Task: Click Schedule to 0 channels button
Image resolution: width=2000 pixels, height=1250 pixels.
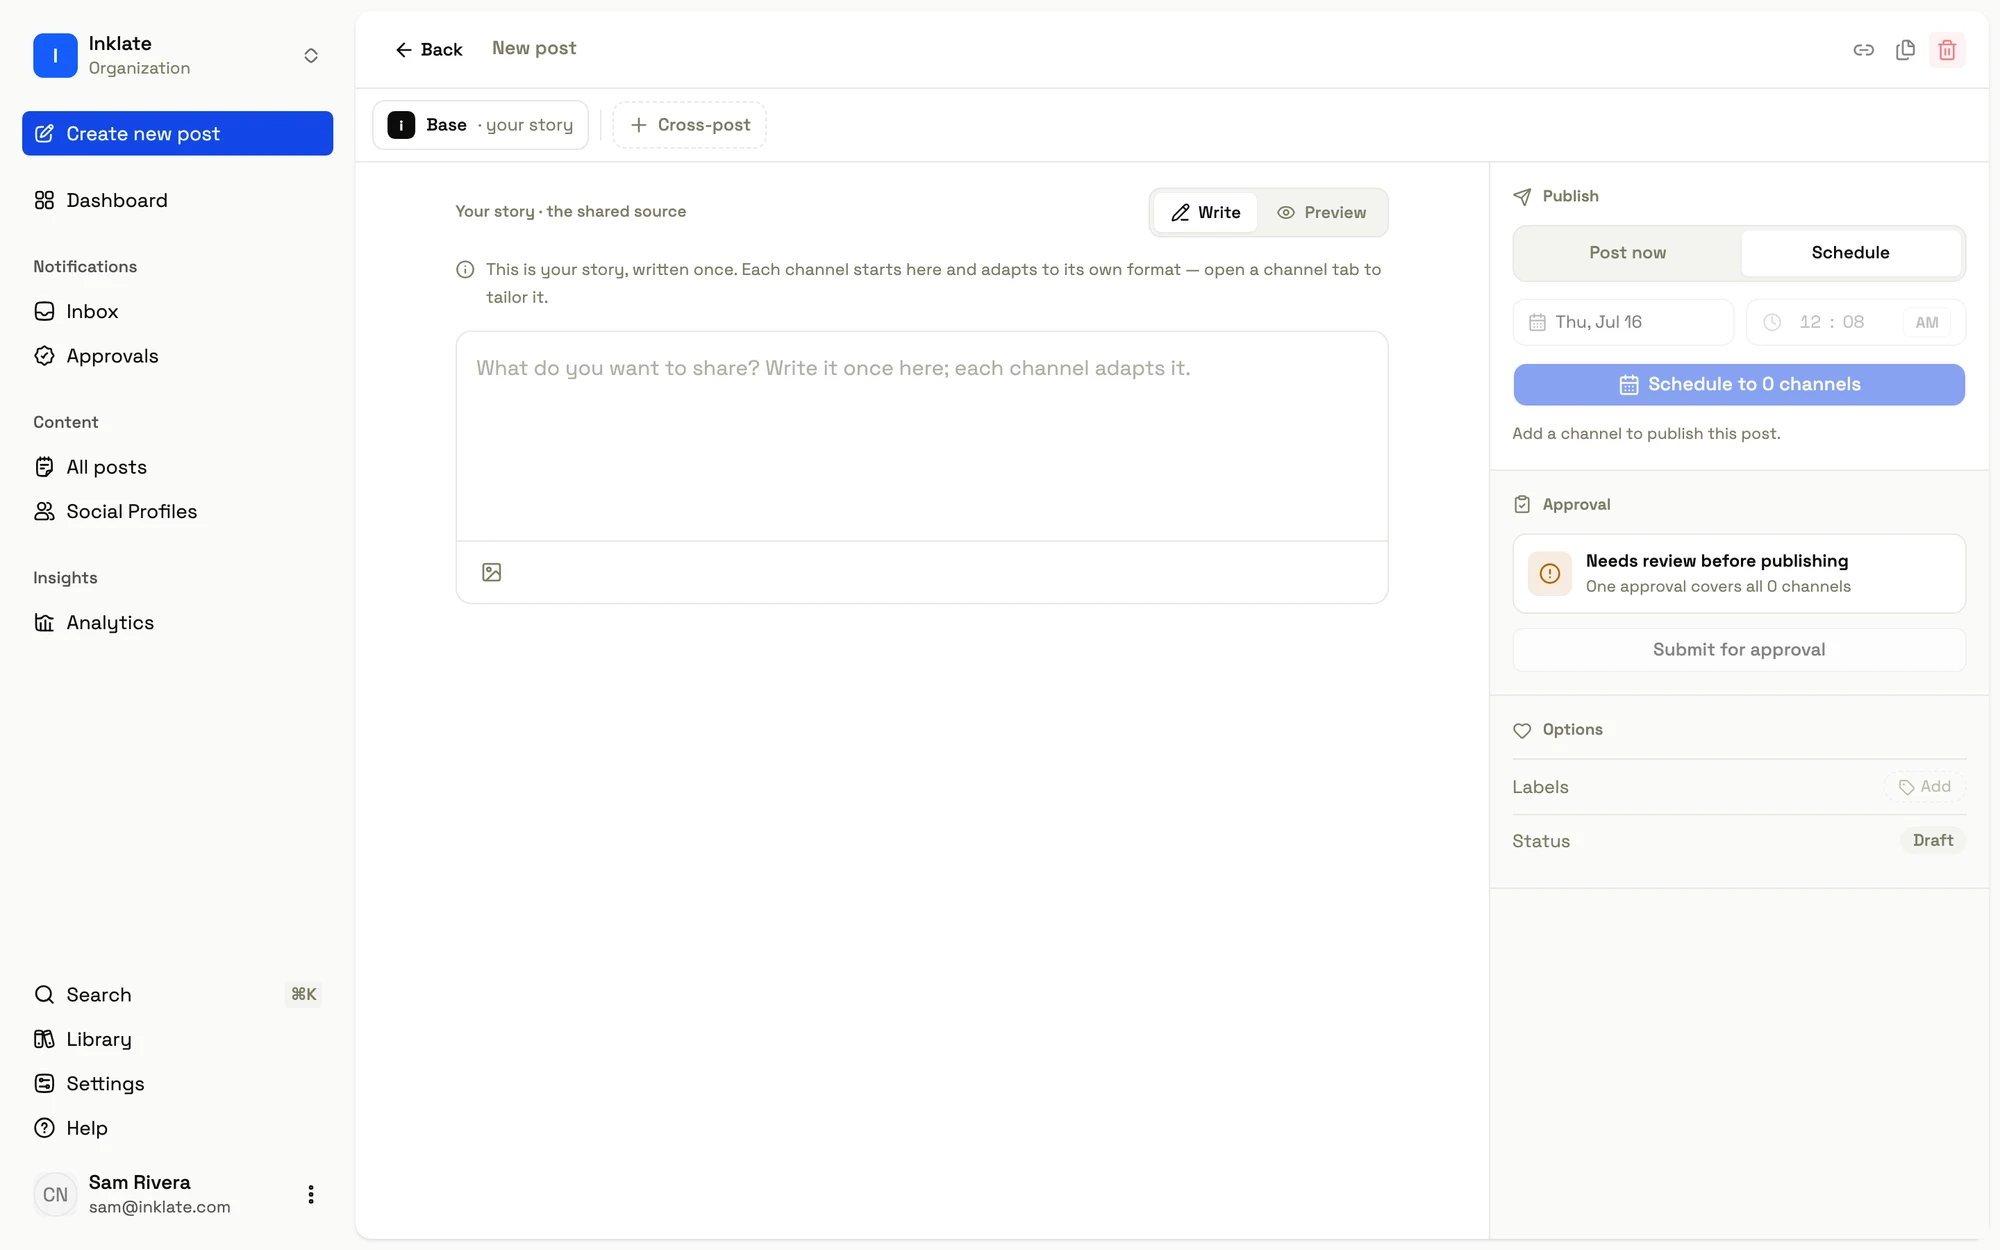Action: (x=1739, y=384)
